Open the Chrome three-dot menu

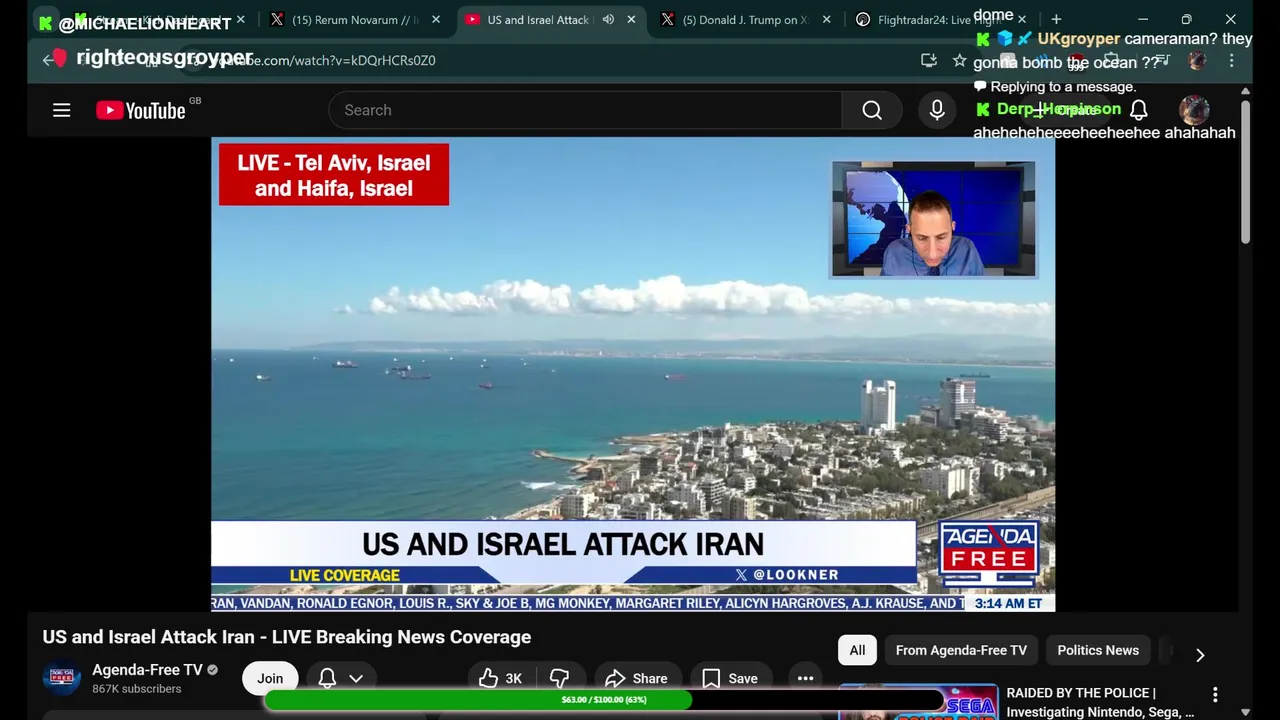[1231, 60]
